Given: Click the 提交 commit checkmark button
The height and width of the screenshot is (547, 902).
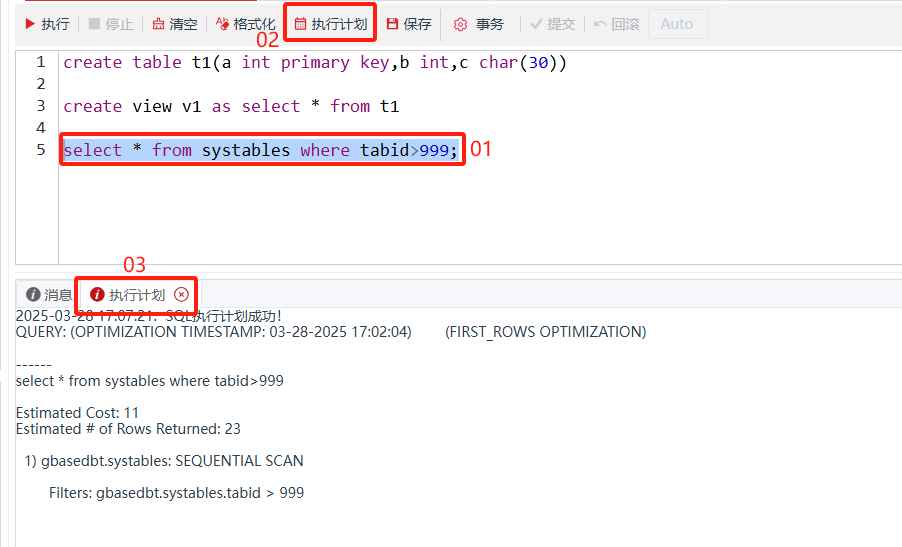Looking at the screenshot, I should pos(537,24).
